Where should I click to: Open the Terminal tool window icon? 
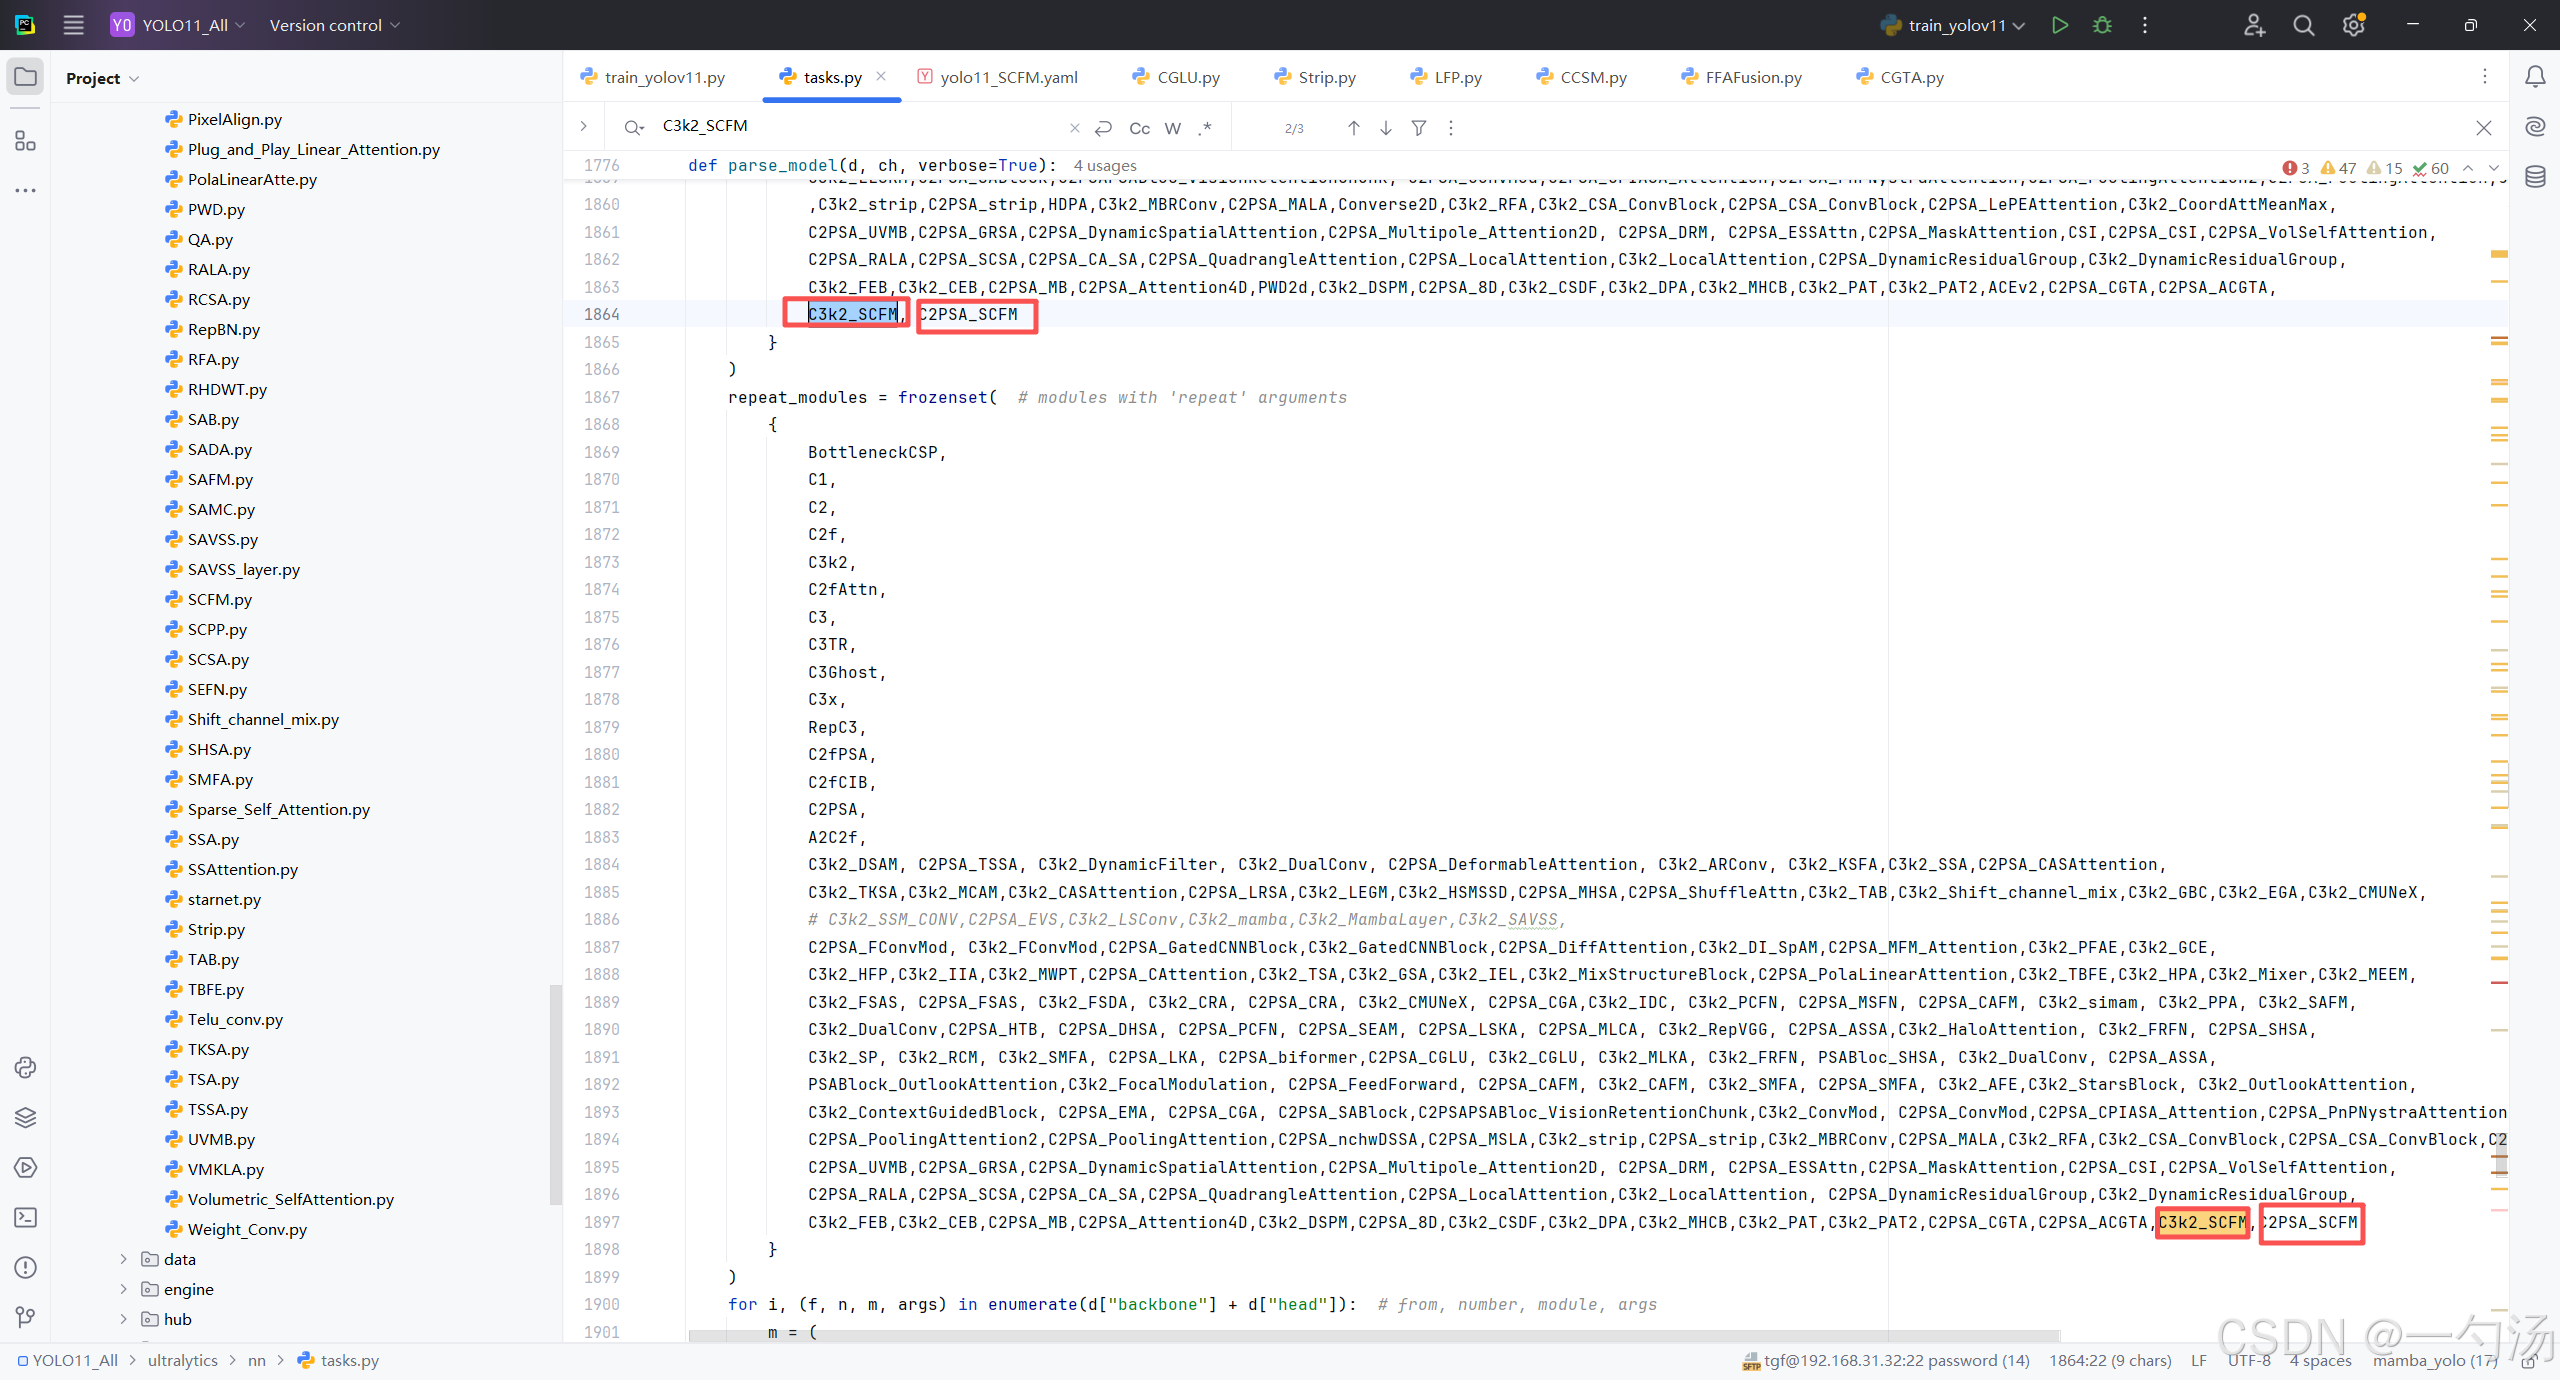pyautogui.click(x=25, y=1217)
